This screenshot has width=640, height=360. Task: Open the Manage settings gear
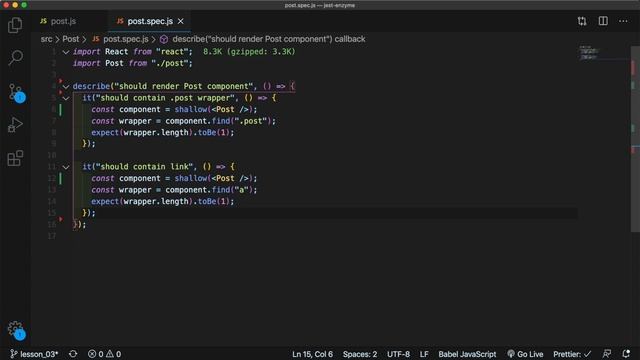pyautogui.click(x=16, y=330)
